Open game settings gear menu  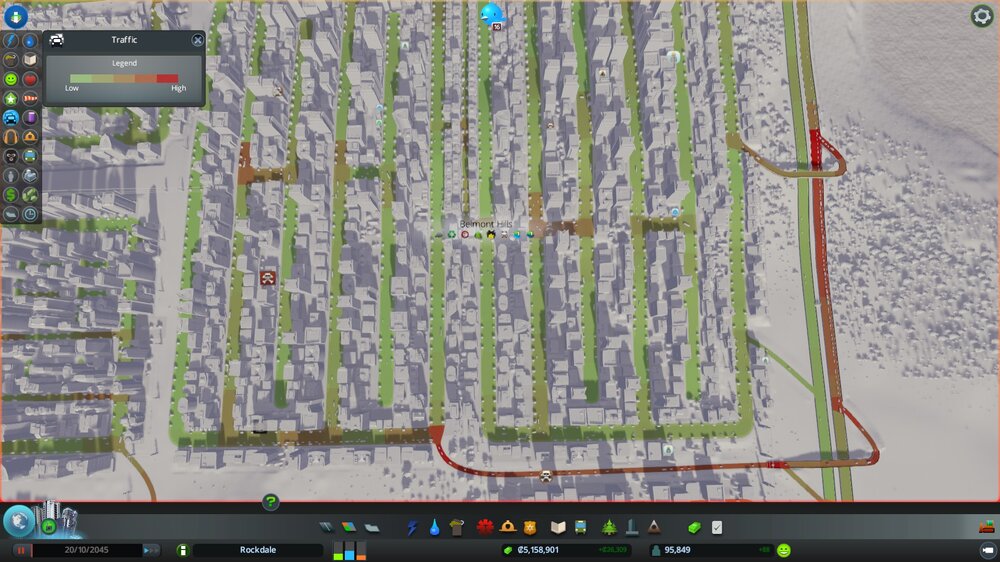pos(982,16)
